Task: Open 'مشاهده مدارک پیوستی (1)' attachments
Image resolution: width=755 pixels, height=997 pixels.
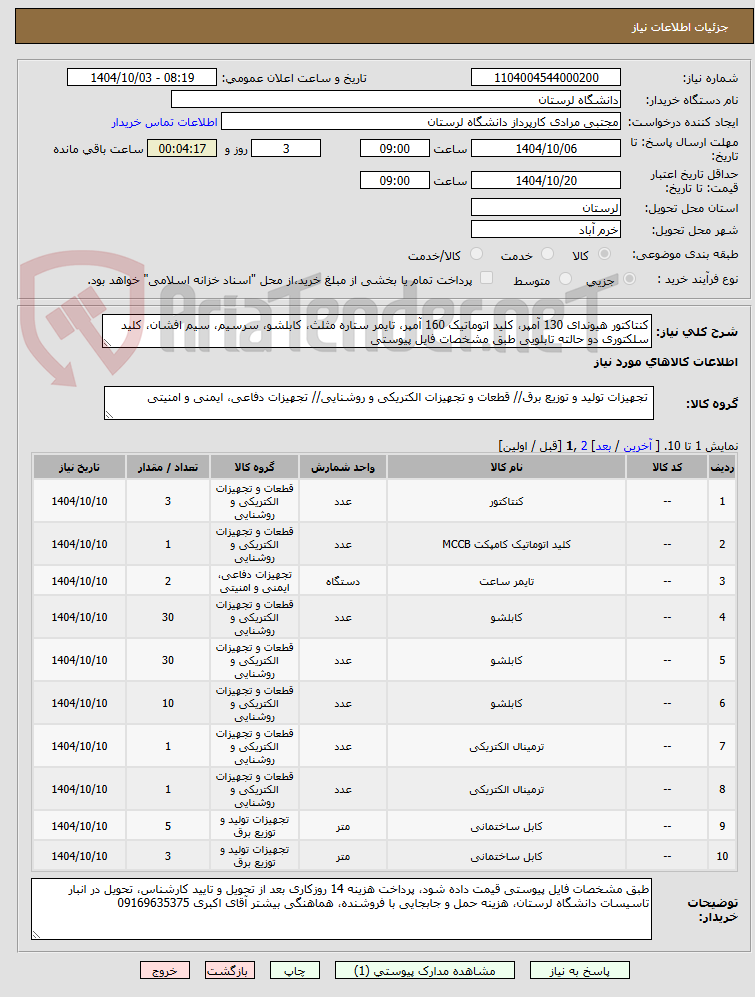Action: 424,970
